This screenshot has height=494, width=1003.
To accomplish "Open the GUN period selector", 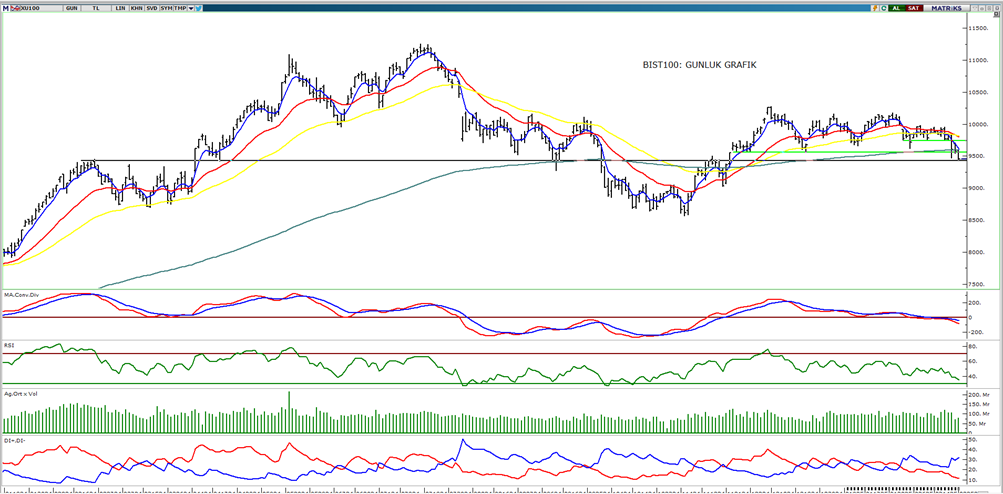I will [x=72, y=8].
